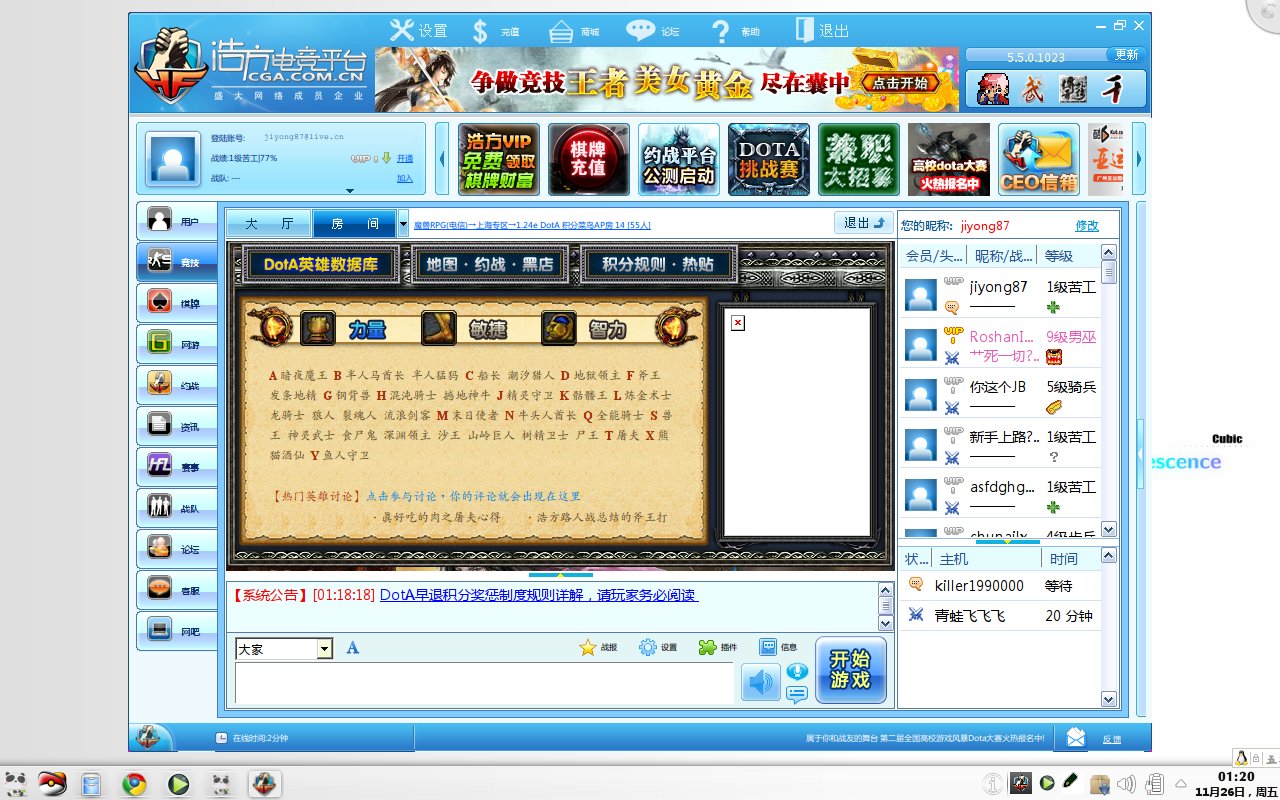The image size is (1280, 800).
Task: Switch to 房间 tab
Action: (354, 223)
